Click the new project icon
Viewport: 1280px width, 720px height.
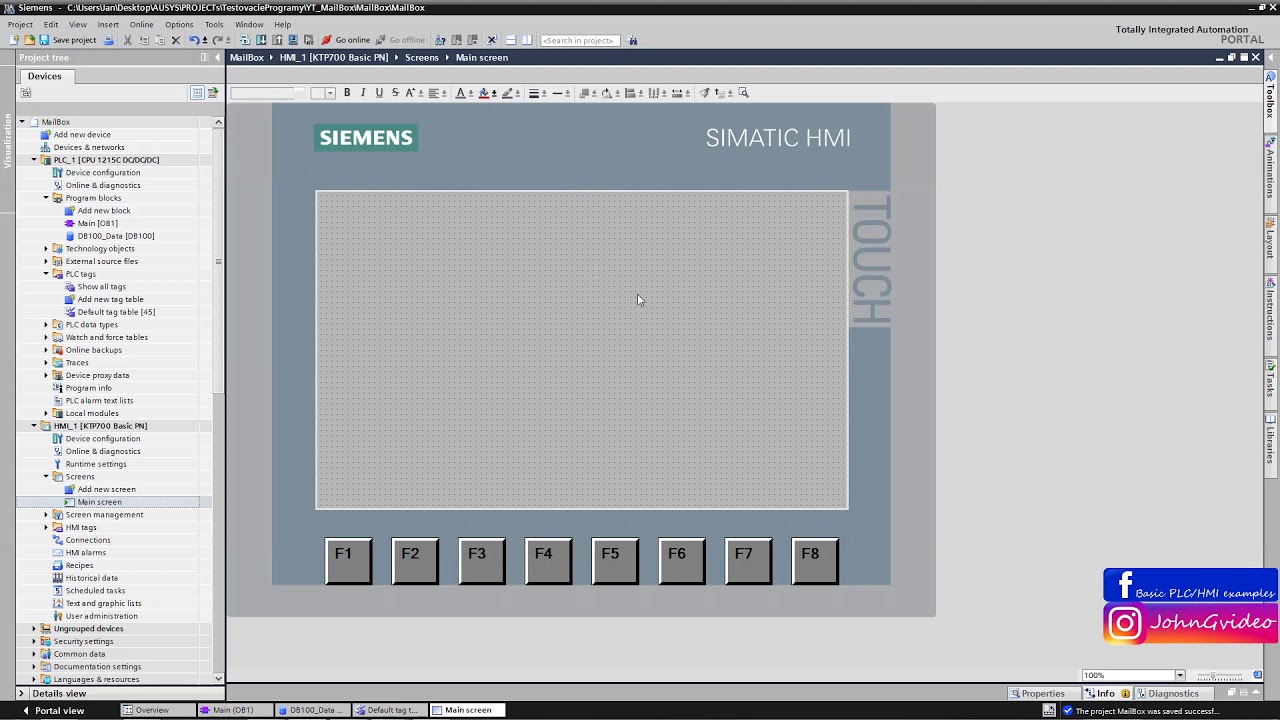(14, 40)
